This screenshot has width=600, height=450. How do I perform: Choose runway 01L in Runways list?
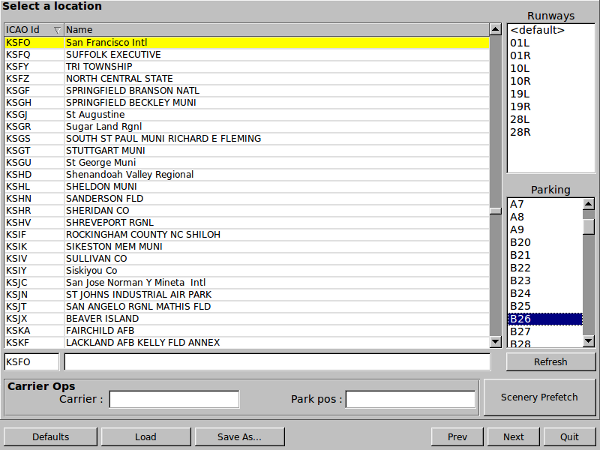pos(519,43)
